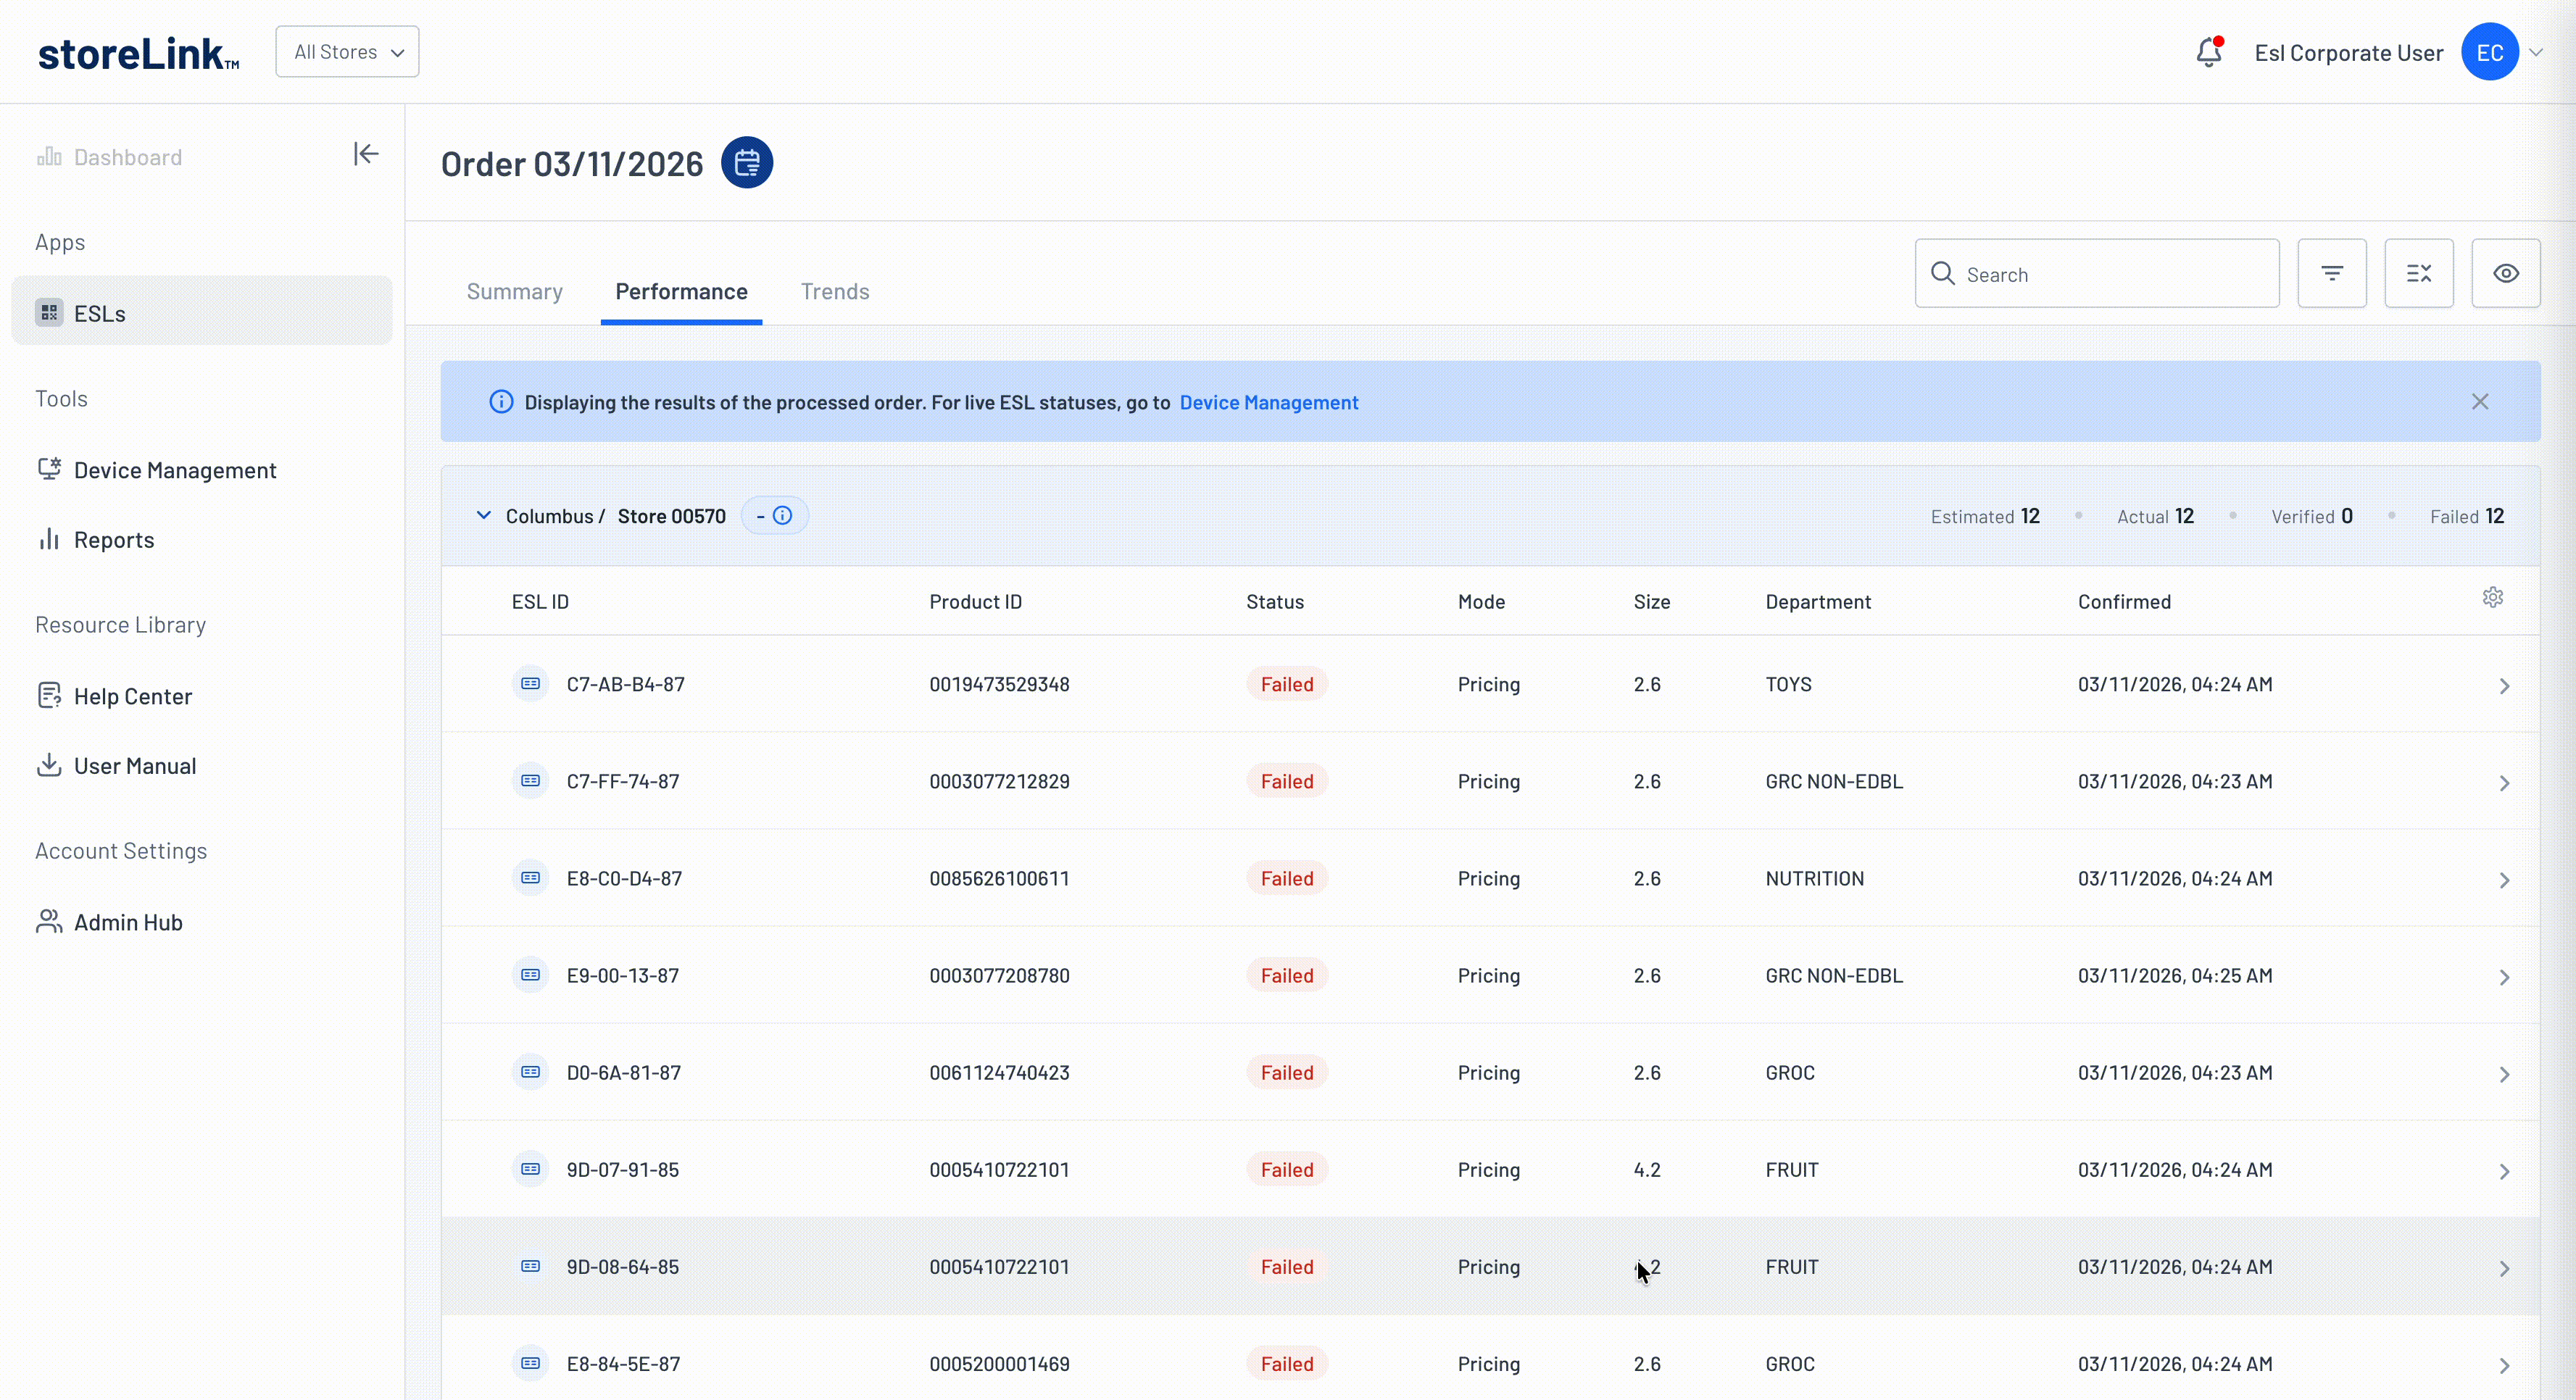Expand row C7-AB-B4-87 details chevron
The height and width of the screenshot is (1400, 2576).
pyautogui.click(x=2504, y=686)
